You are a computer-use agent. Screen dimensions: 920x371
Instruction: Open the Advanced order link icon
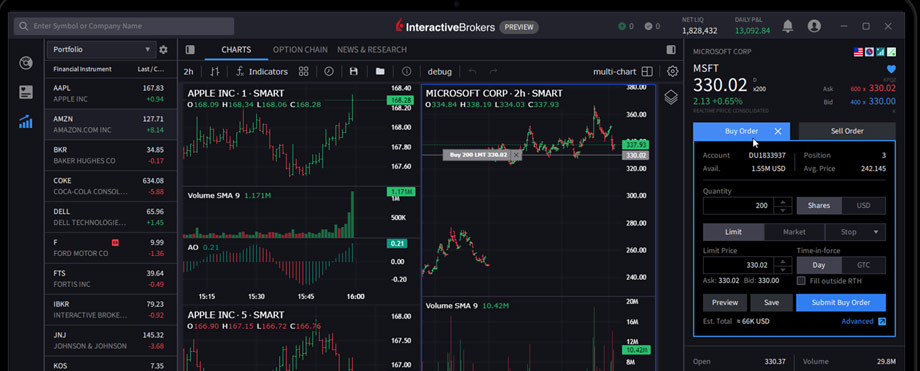[x=881, y=321]
